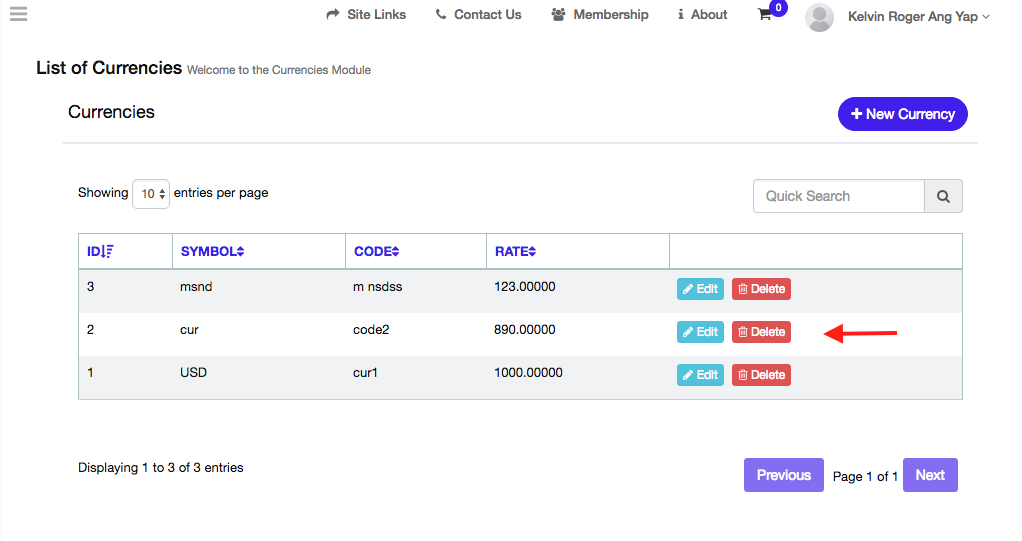Expand Kelvin Roger Ang Yap user menu
The image size is (1022, 541).
pos(918,16)
